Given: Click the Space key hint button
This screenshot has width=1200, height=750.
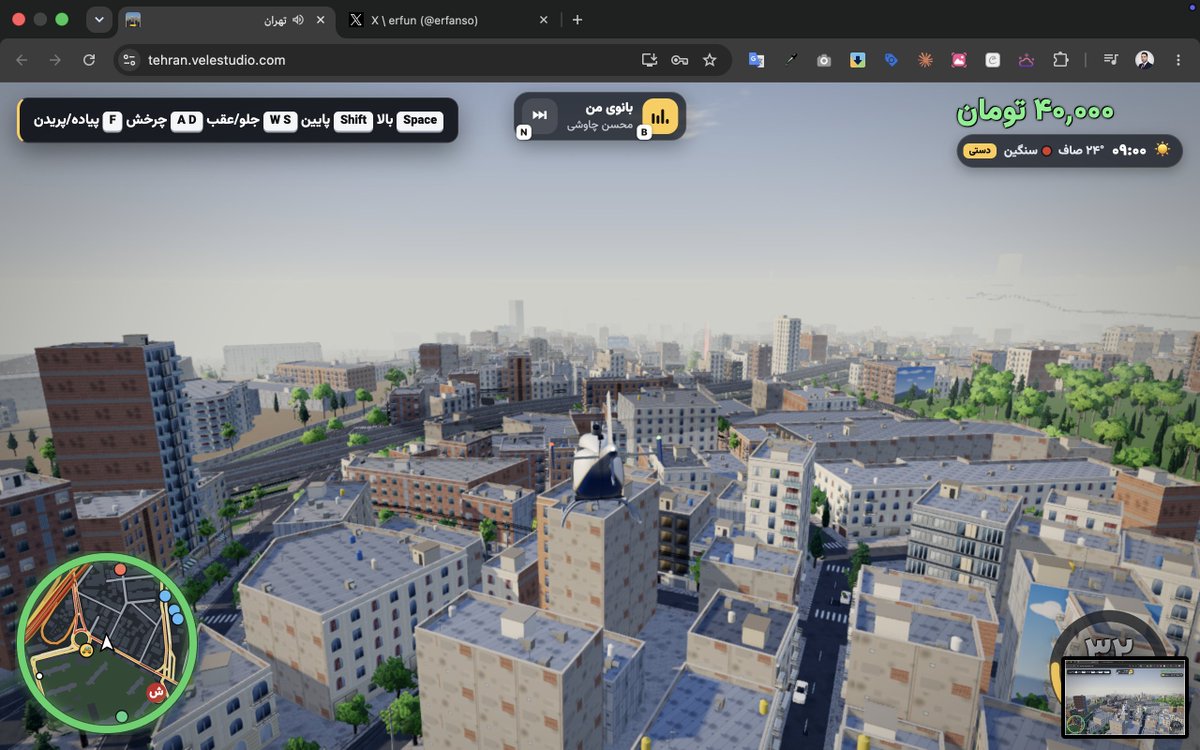Looking at the screenshot, I should (420, 120).
